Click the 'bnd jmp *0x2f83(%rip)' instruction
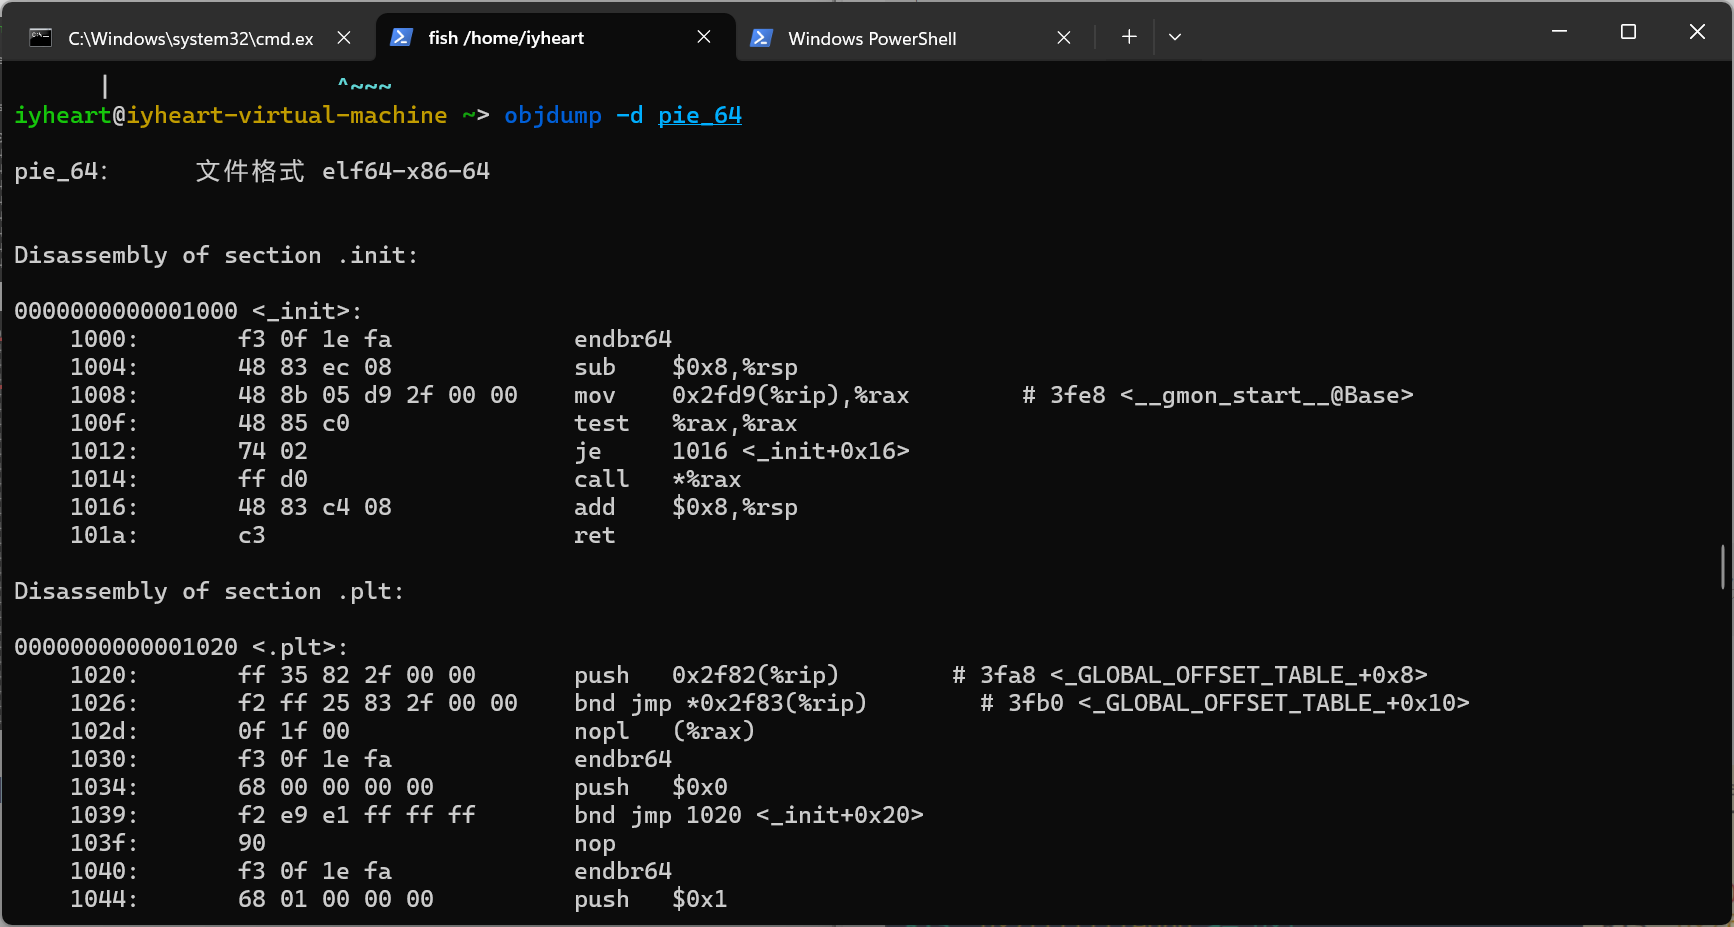1734x927 pixels. [x=721, y=703]
